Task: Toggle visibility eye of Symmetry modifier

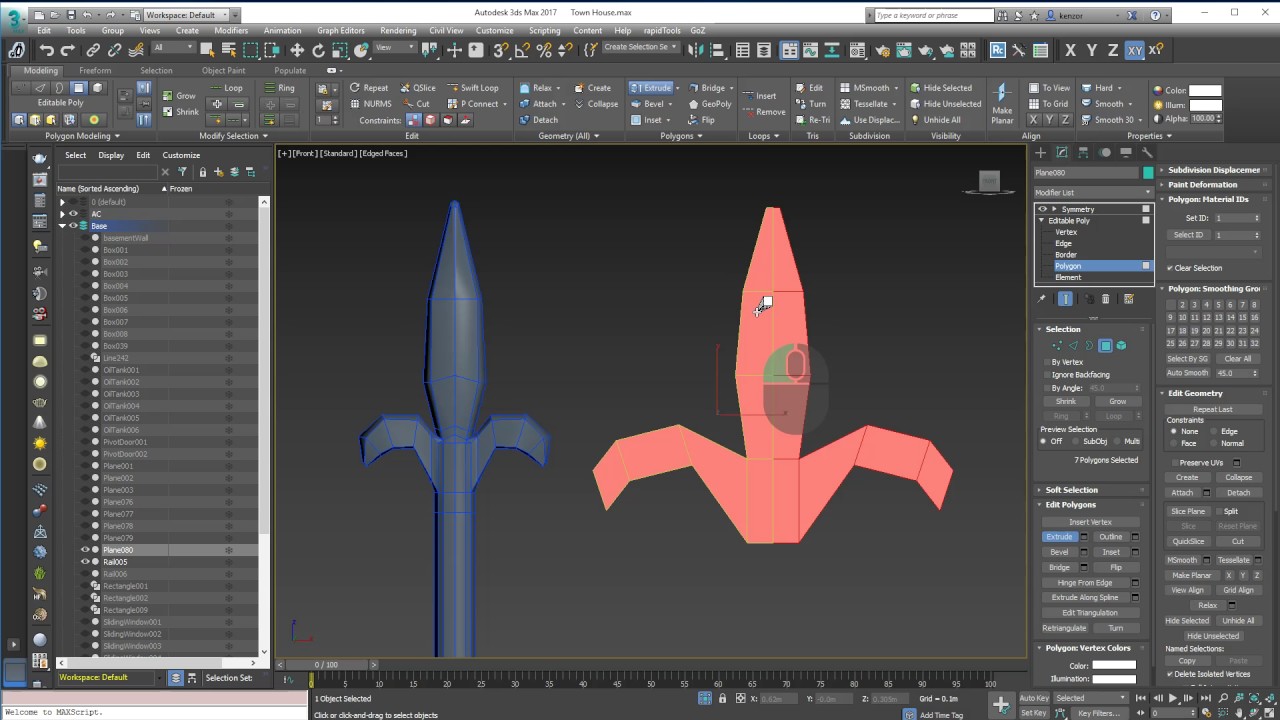Action: coord(1042,209)
